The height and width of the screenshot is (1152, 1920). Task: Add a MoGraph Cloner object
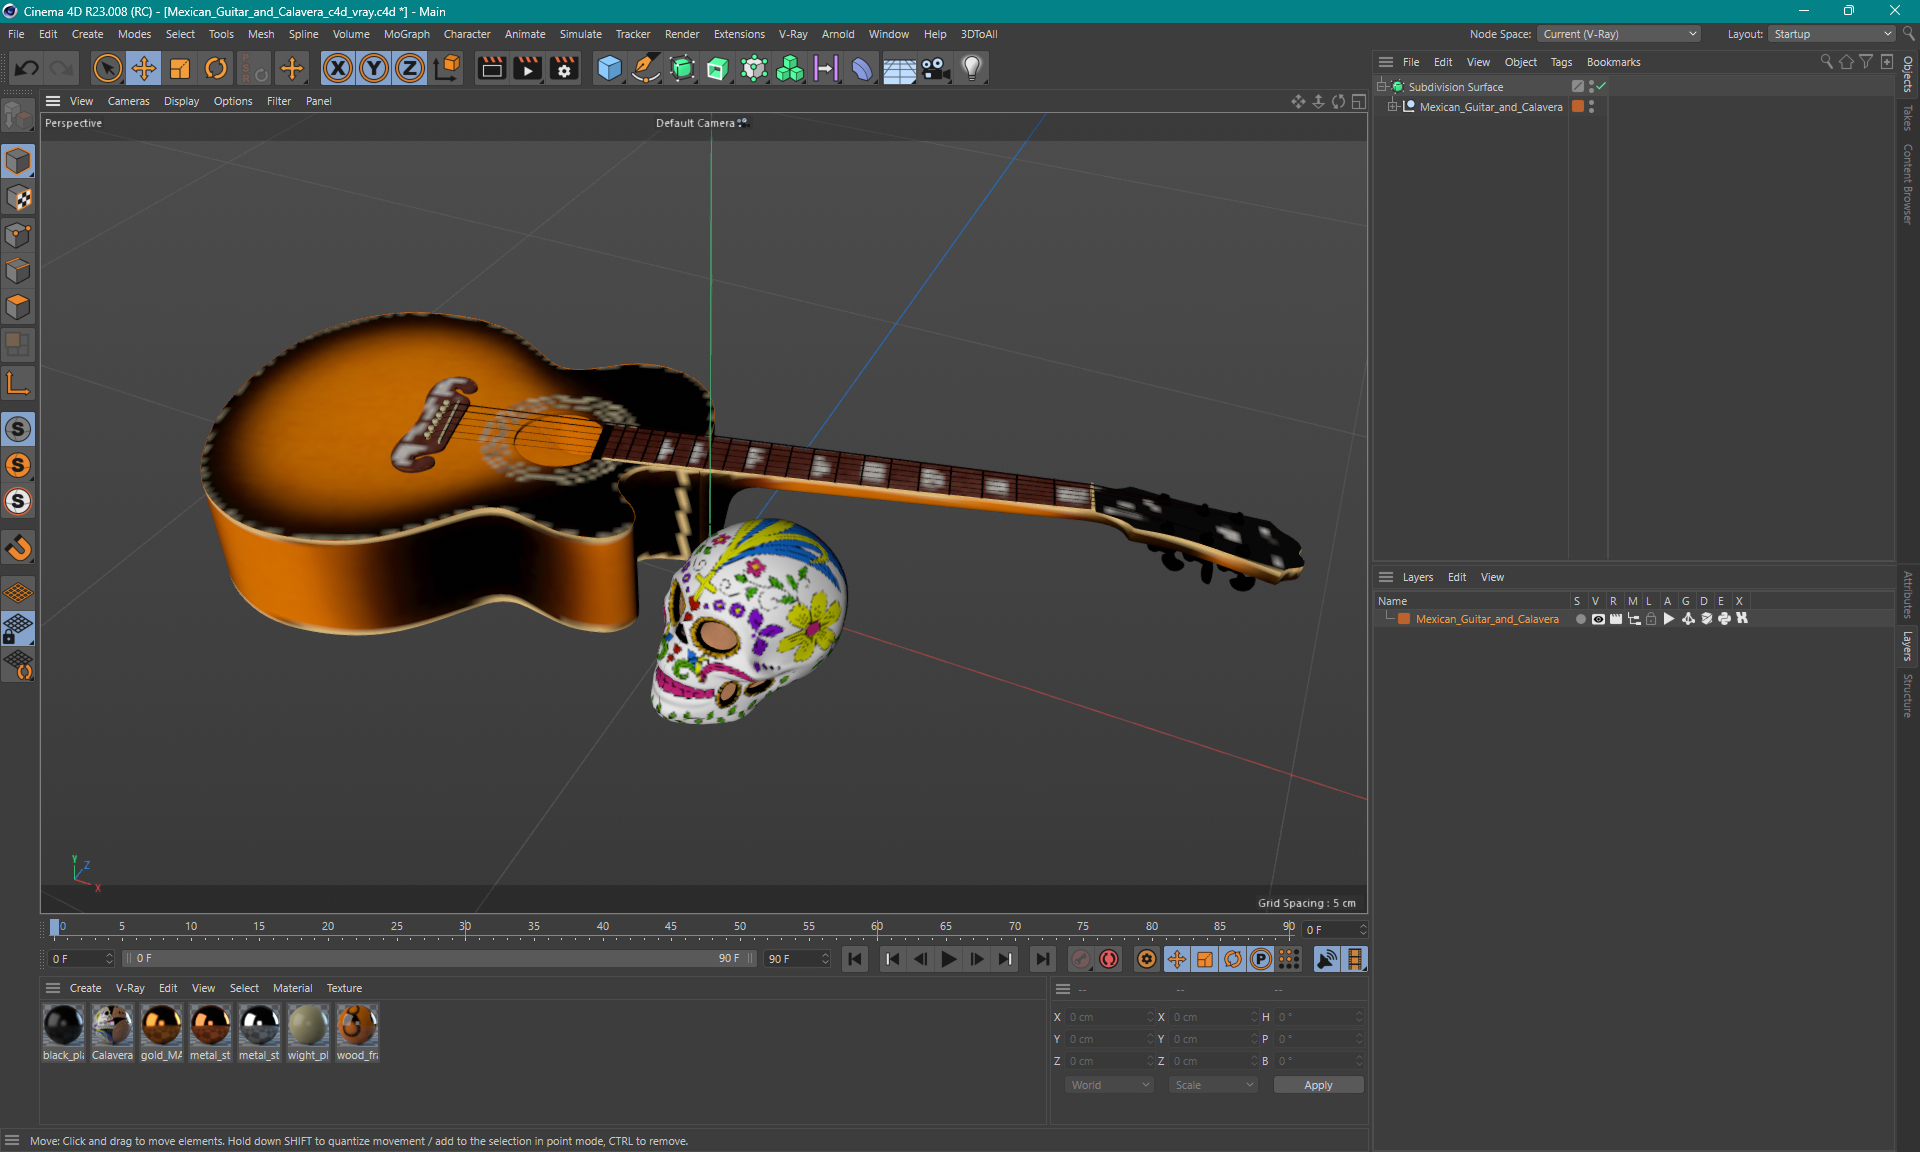[x=790, y=68]
